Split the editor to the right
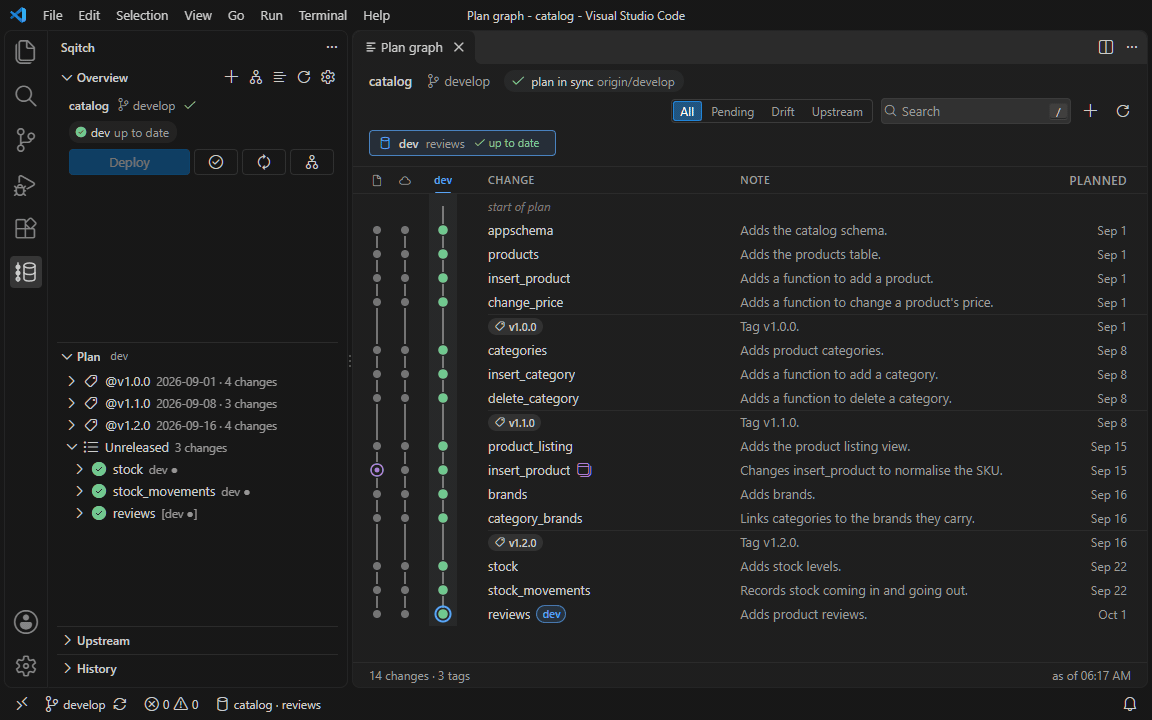The image size is (1152, 720). (x=1106, y=47)
